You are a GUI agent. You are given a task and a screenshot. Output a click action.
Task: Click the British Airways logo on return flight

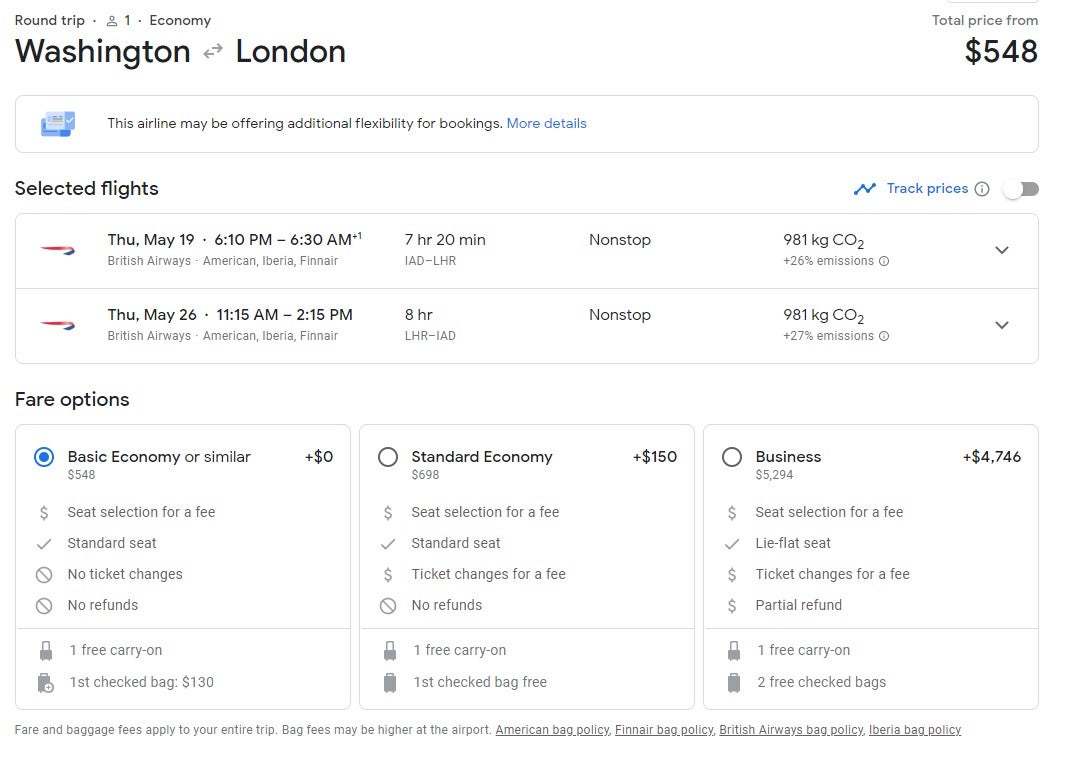pyautogui.click(x=57, y=325)
